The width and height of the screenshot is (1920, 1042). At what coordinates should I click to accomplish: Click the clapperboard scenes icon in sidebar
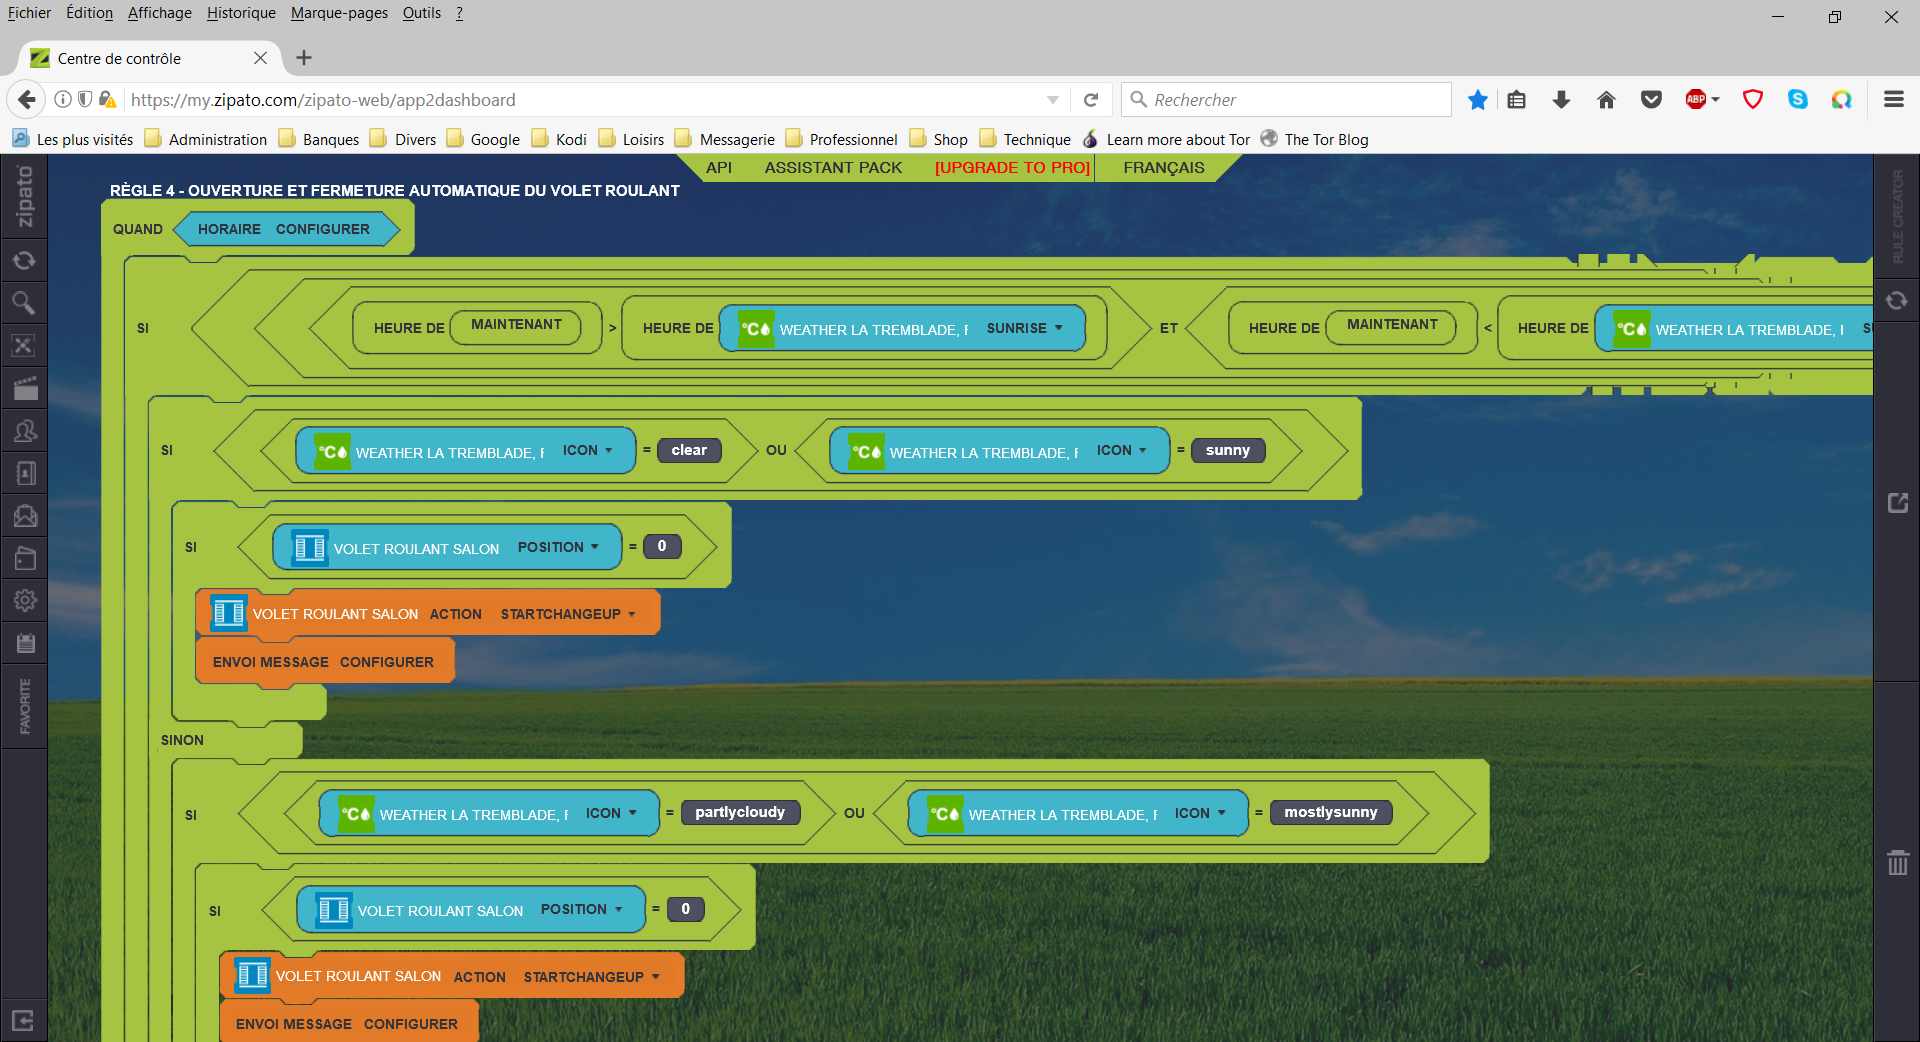coord(24,388)
